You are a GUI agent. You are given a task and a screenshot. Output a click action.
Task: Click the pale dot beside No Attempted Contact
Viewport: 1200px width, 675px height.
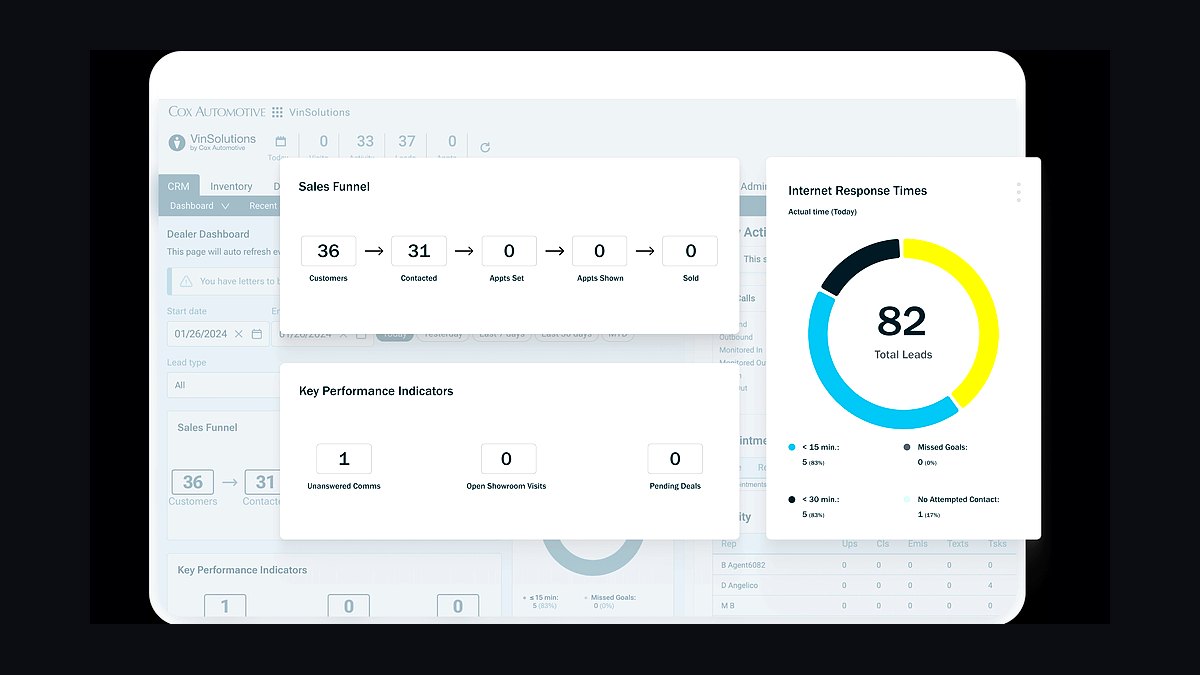pyautogui.click(x=907, y=499)
